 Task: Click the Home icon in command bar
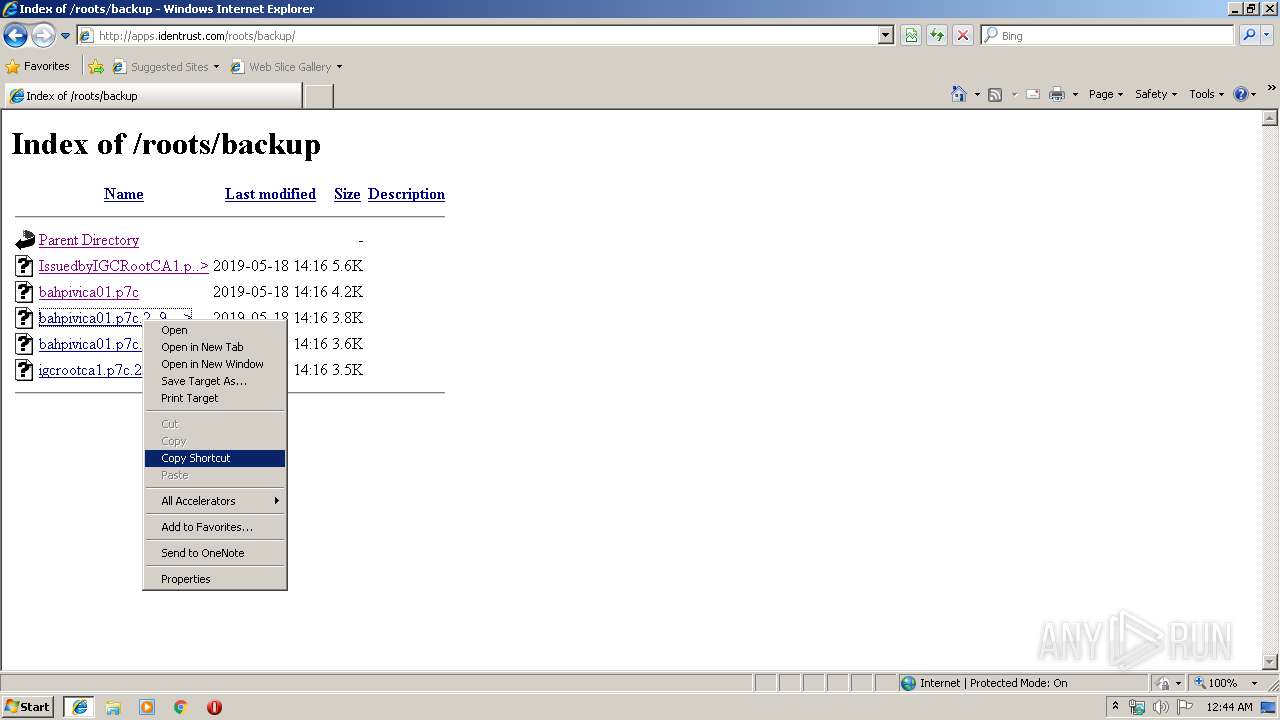pos(959,94)
